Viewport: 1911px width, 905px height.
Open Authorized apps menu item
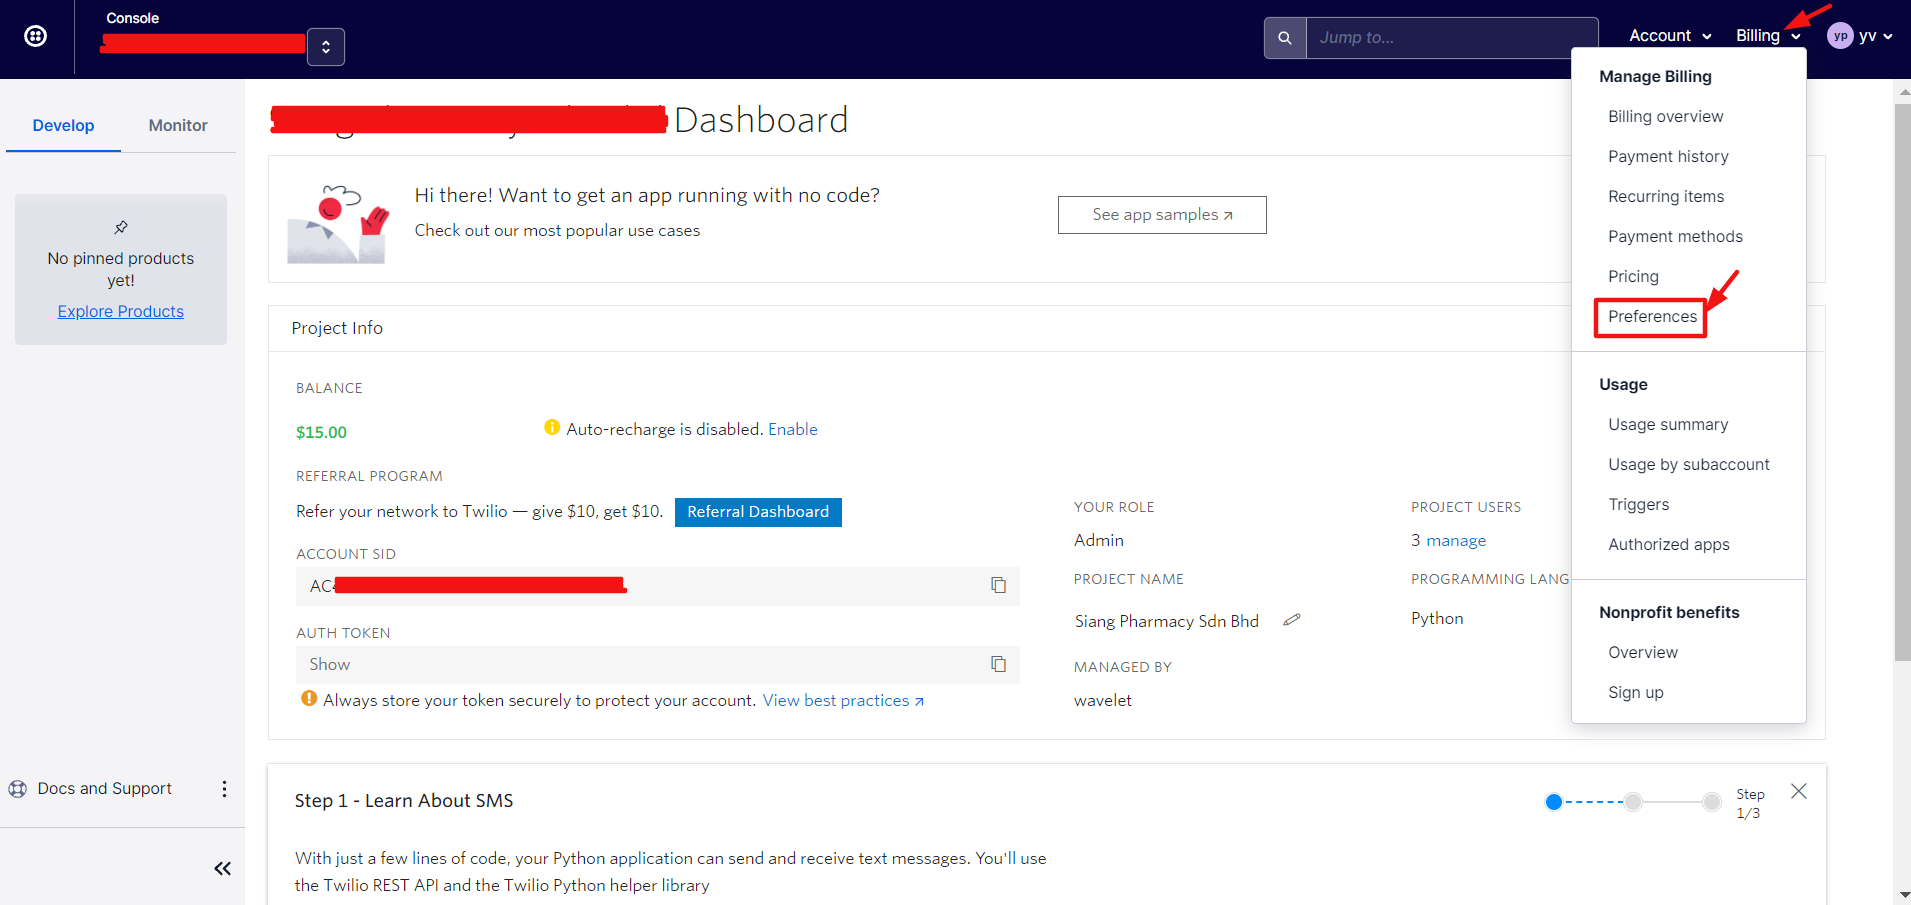point(1669,545)
